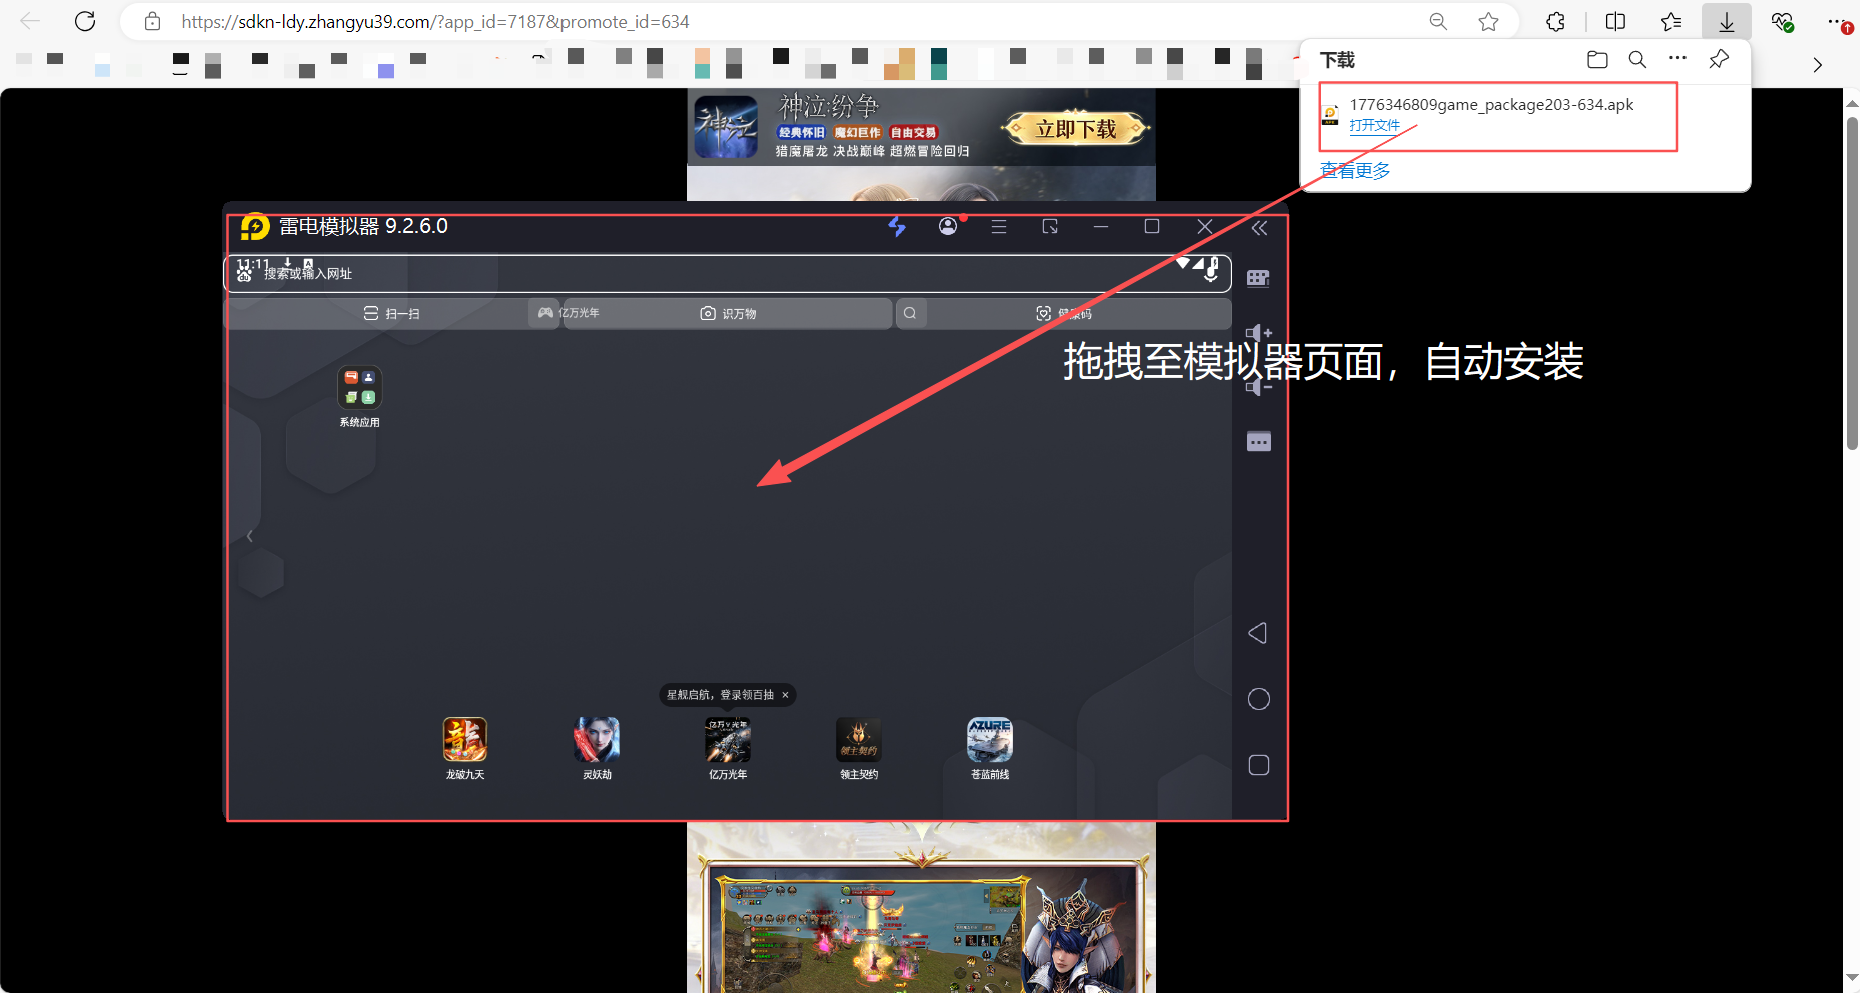Image resolution: width=1860 pixels, height=993 pixels.
Task: Toggle split screen view icon
Action: pos(1615,21)
